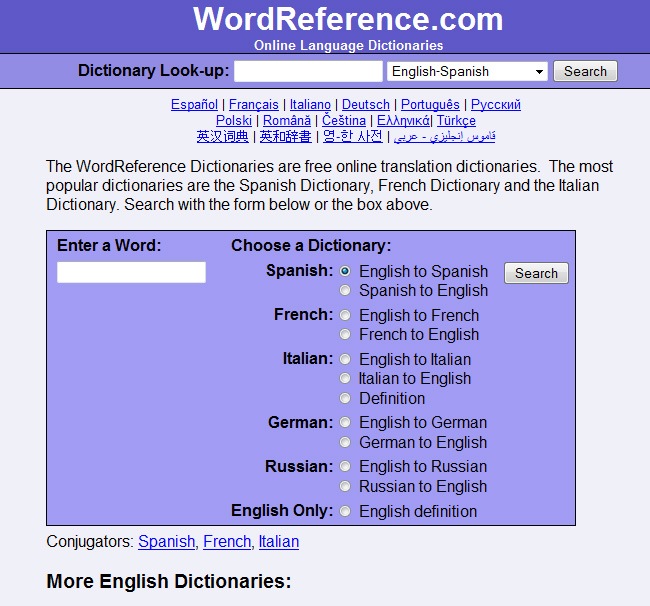
Task: Open the Italian conjugator link
Action: click(279, 542)
